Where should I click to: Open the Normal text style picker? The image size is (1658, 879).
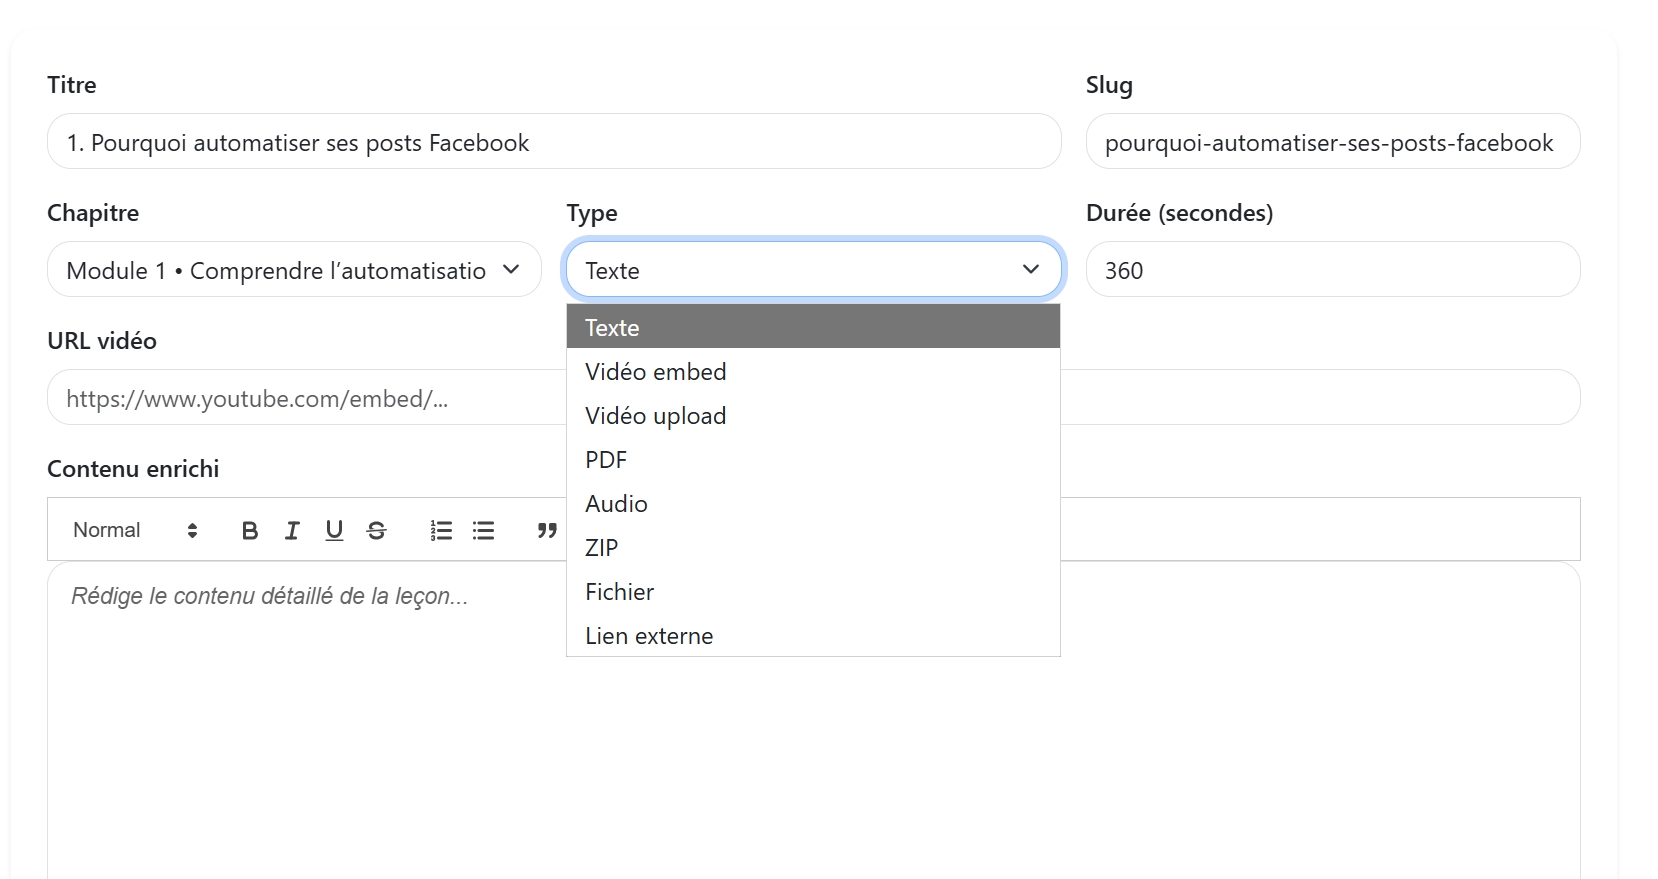tap(135, 530)
